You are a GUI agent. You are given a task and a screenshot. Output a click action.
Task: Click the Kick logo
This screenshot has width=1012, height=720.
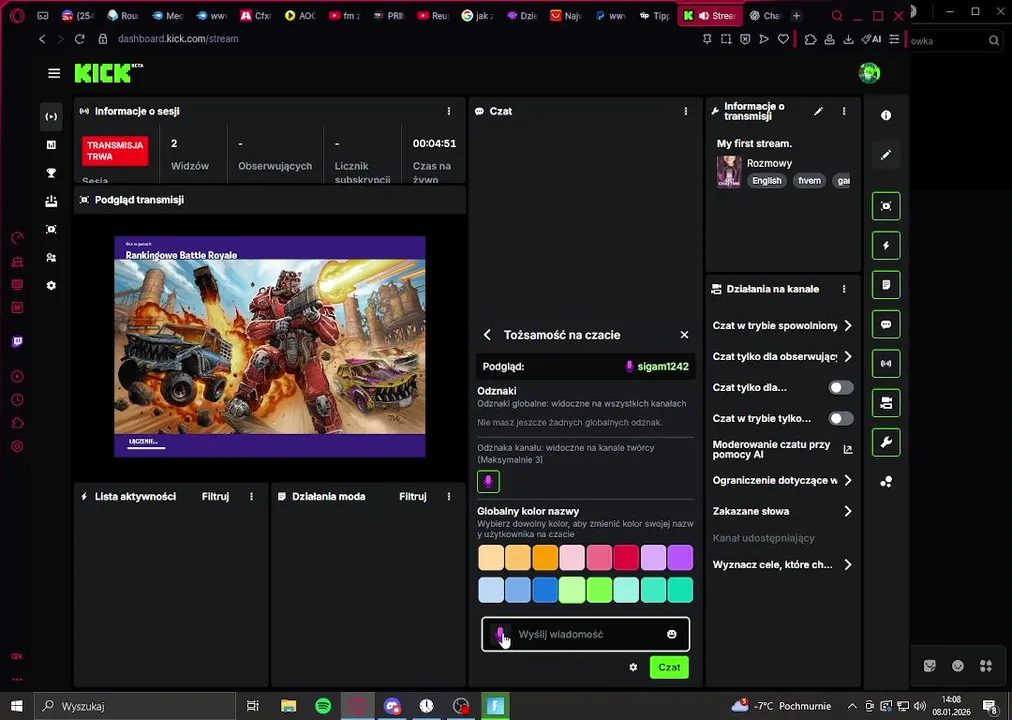tap(108, 73)
